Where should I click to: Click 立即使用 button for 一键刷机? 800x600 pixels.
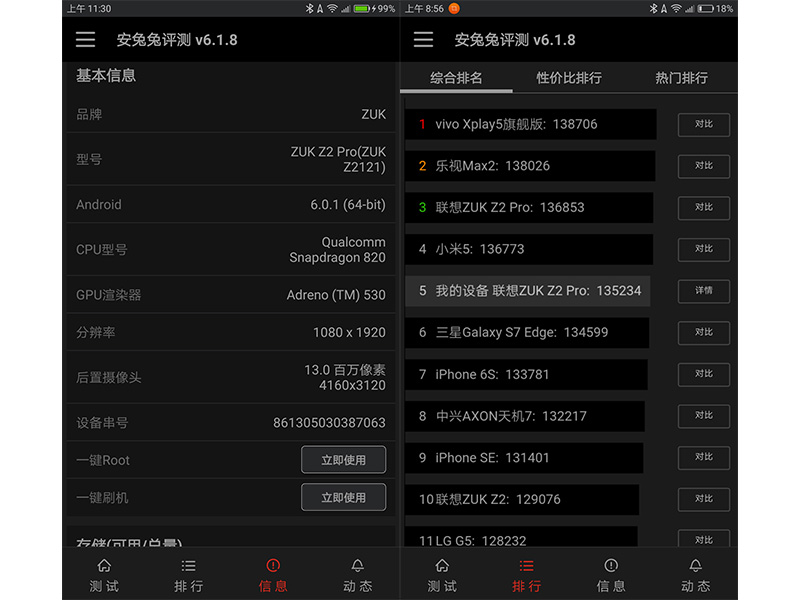pos(343,497)
